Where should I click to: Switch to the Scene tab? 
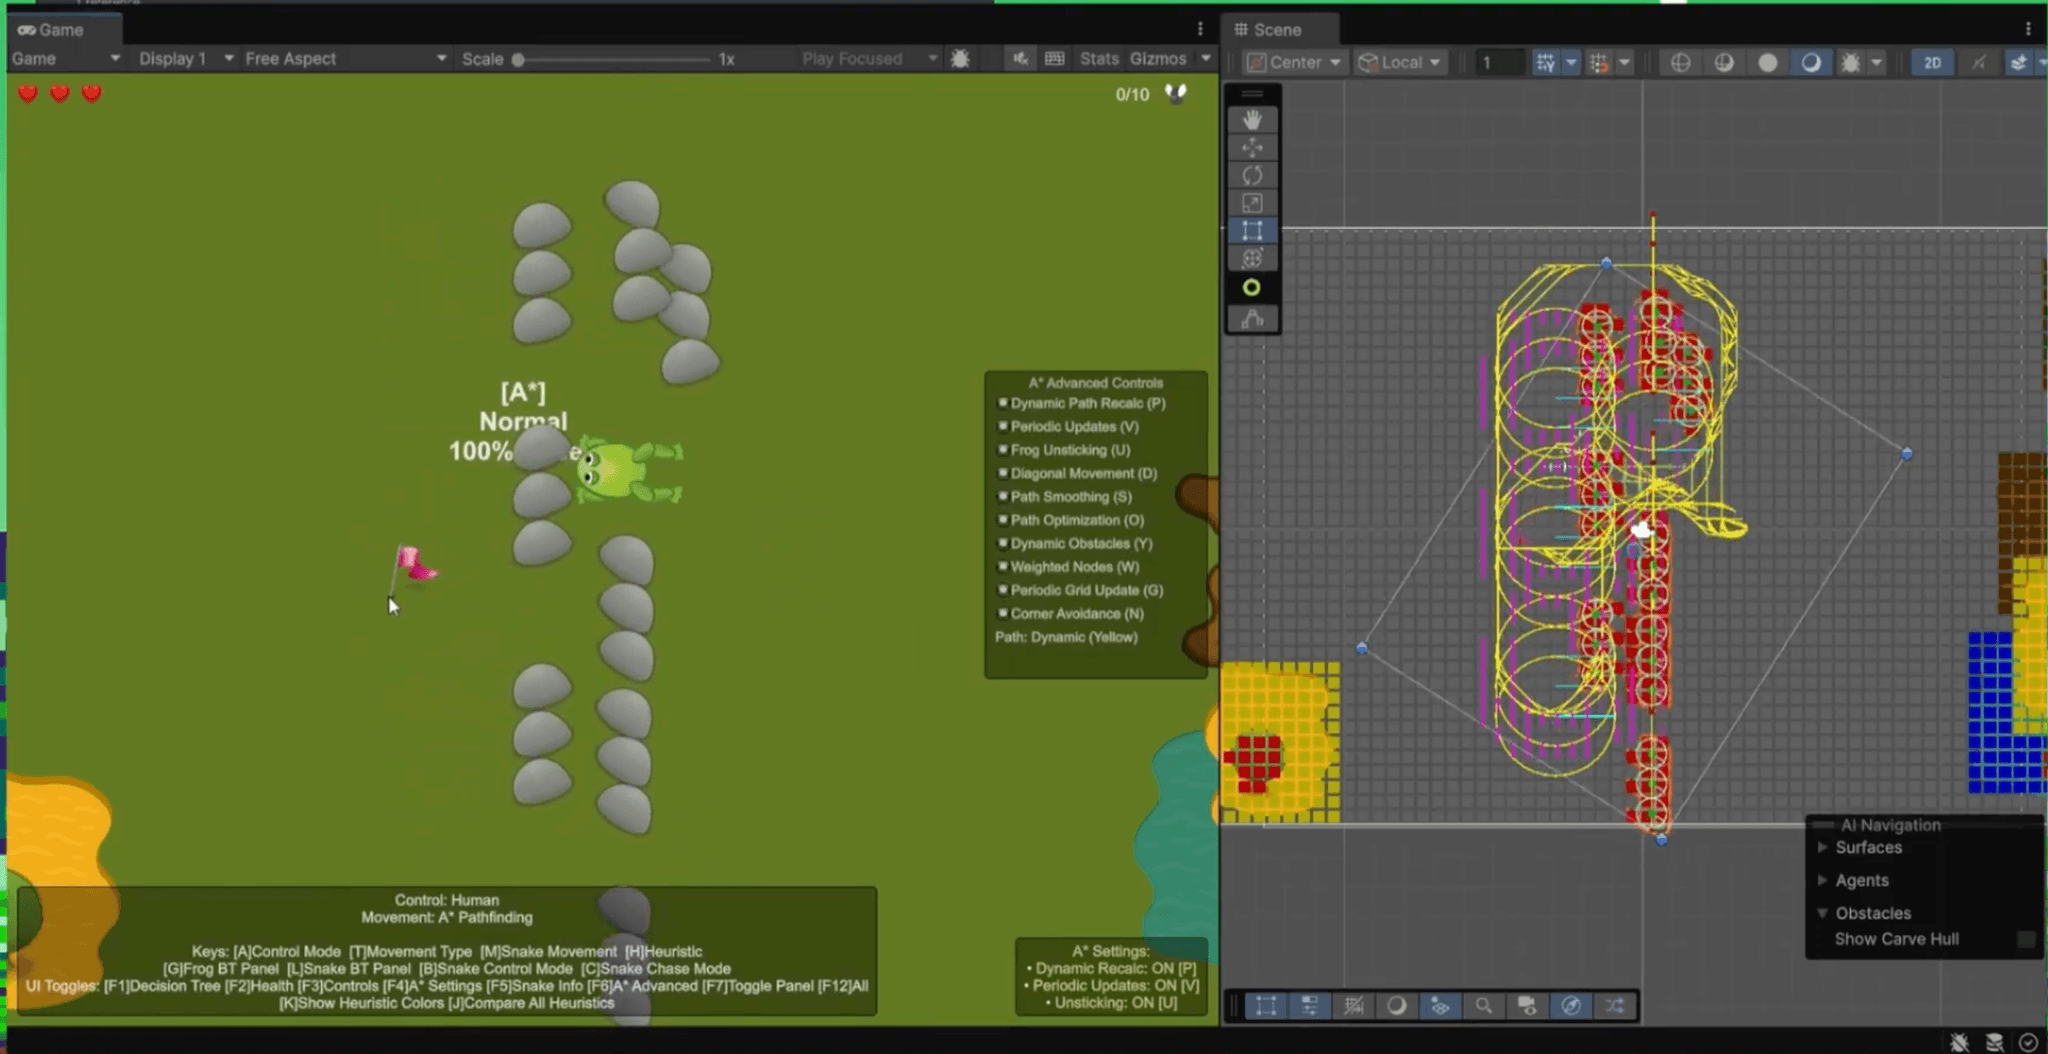1275,30
